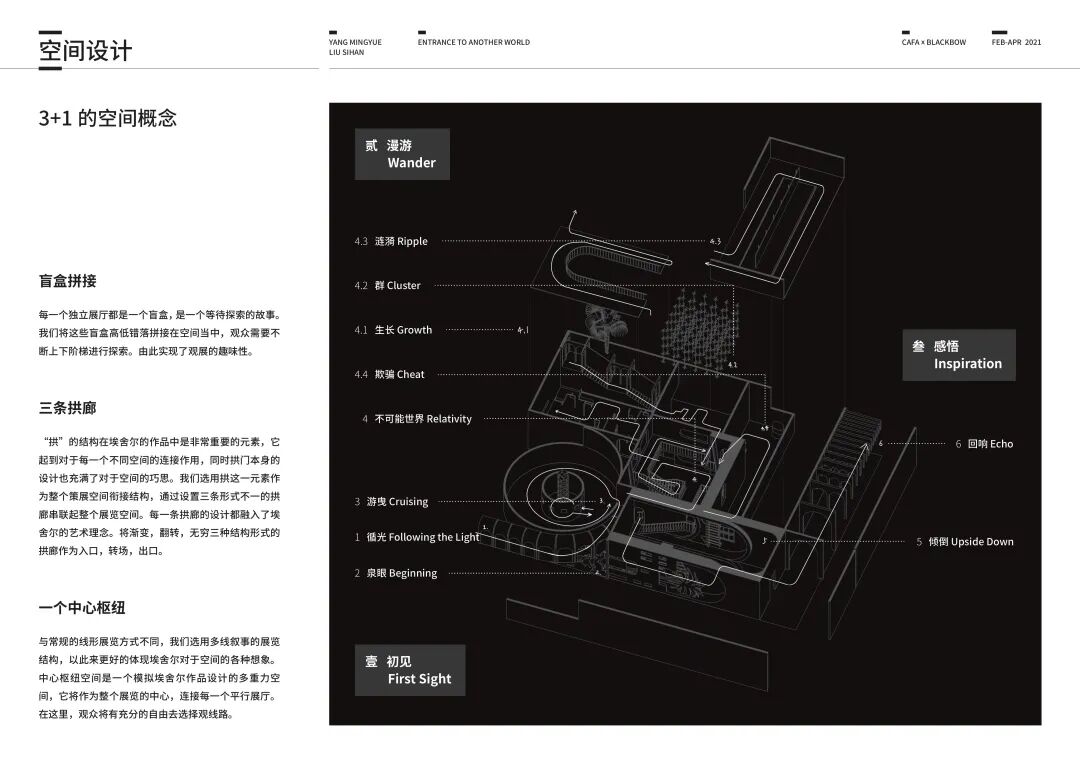Select the 三条拱廊 section heading

click(68, 408)
